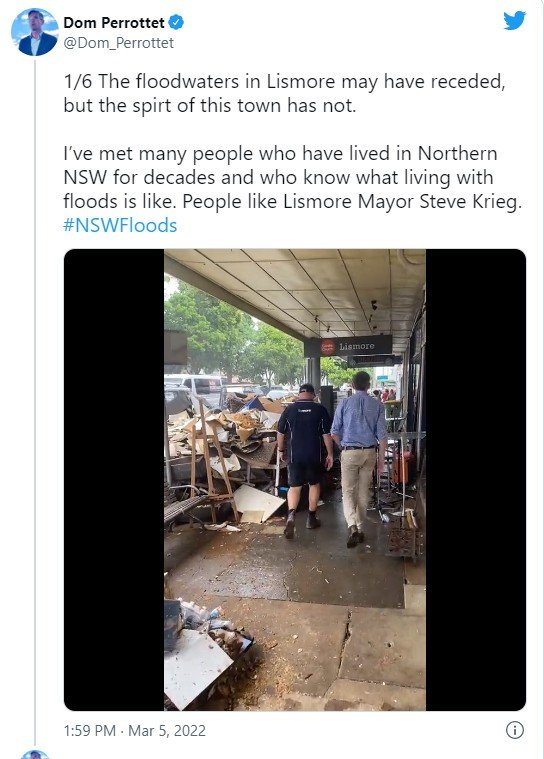The width and height of the screenshot is (544, 759).
Task: Open the Twitter bird logo
Action: point(514,21)
